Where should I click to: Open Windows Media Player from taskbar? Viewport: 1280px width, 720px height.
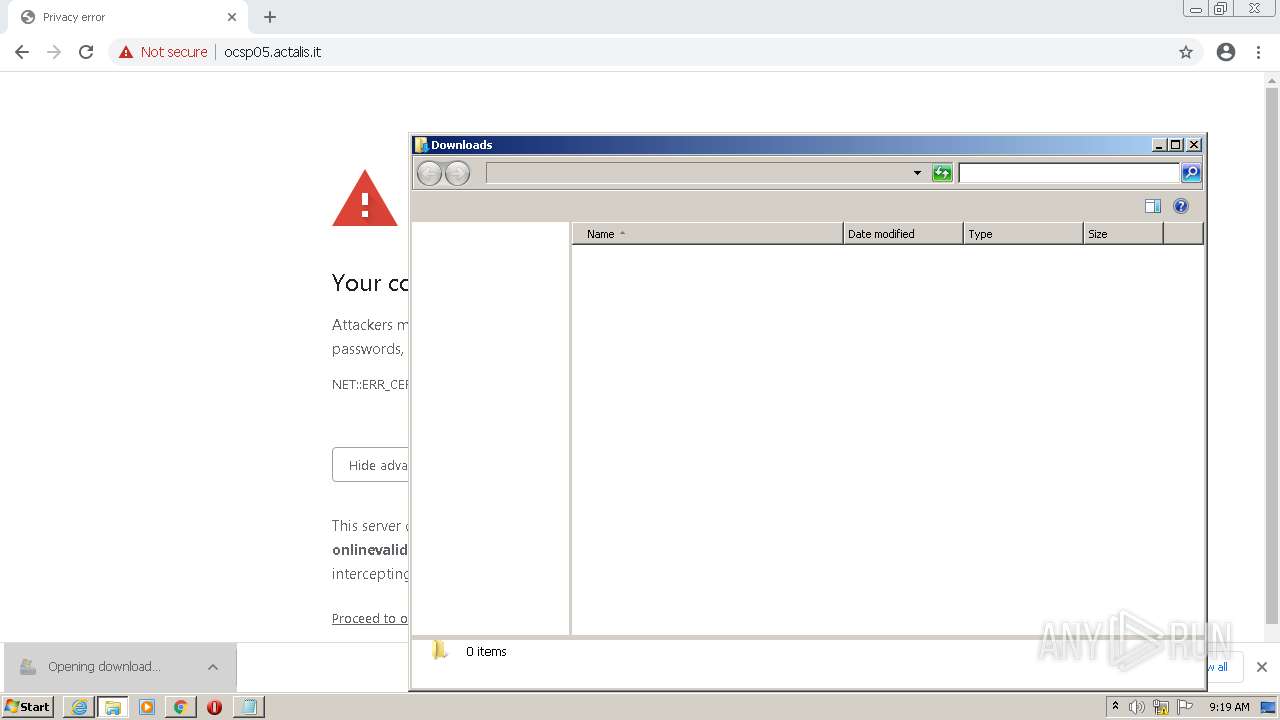coord(147,707)
